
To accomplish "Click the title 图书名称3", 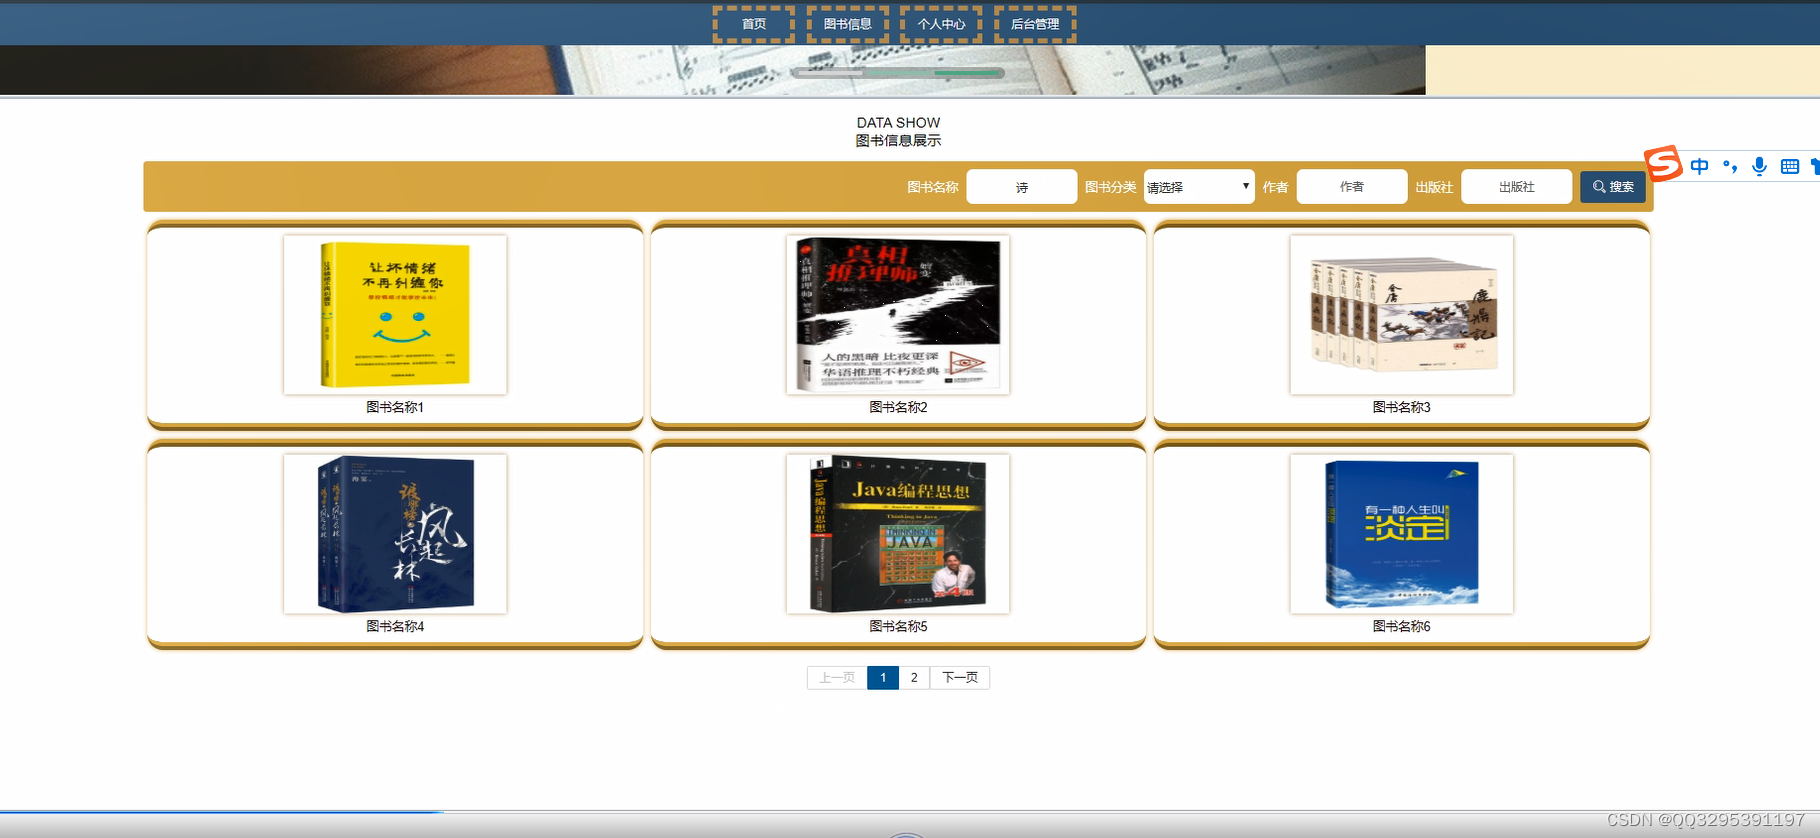I will click(x=1401, y=407).
